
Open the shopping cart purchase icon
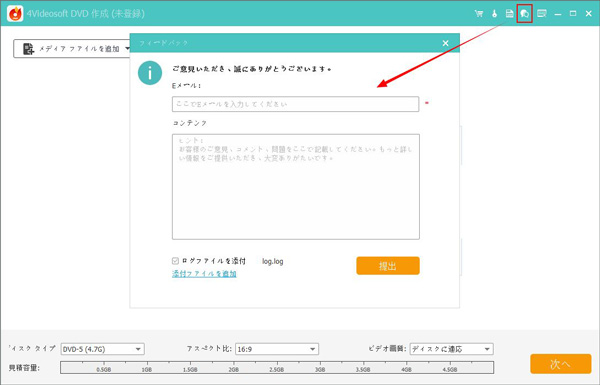point(479,14)
